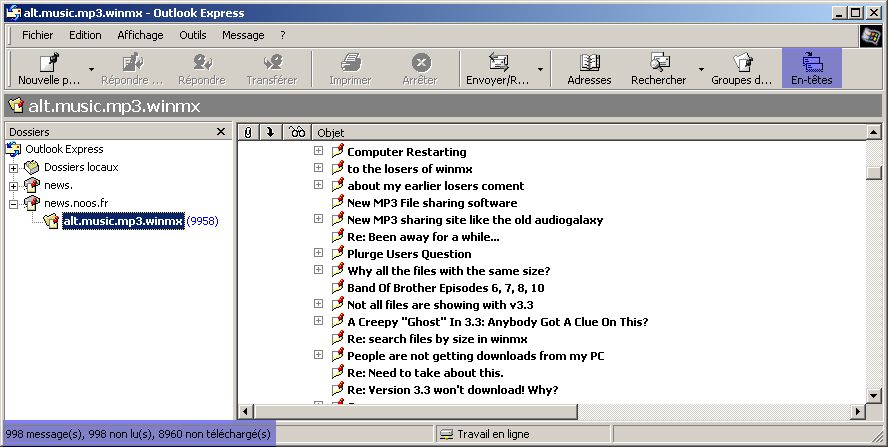Click the Envoyer/Recevoir toolbar icon

click(498, 62)
